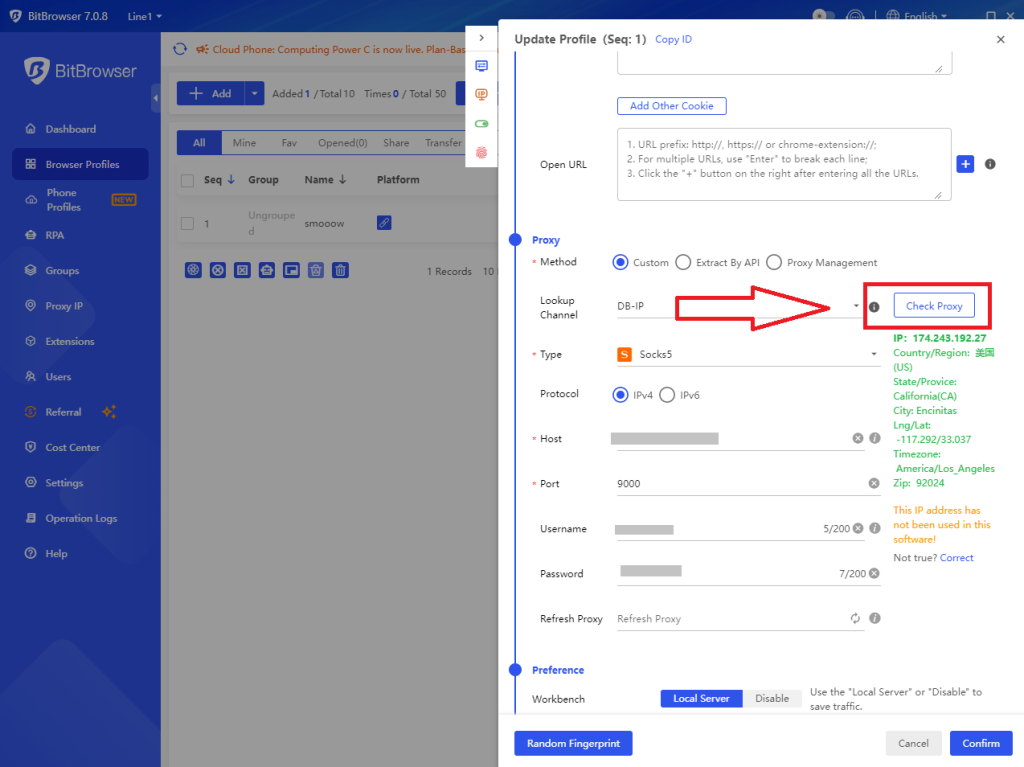Click the blue edit pencil beside smooow profile
Screen dimensions: 1024x767
point(384,222)
